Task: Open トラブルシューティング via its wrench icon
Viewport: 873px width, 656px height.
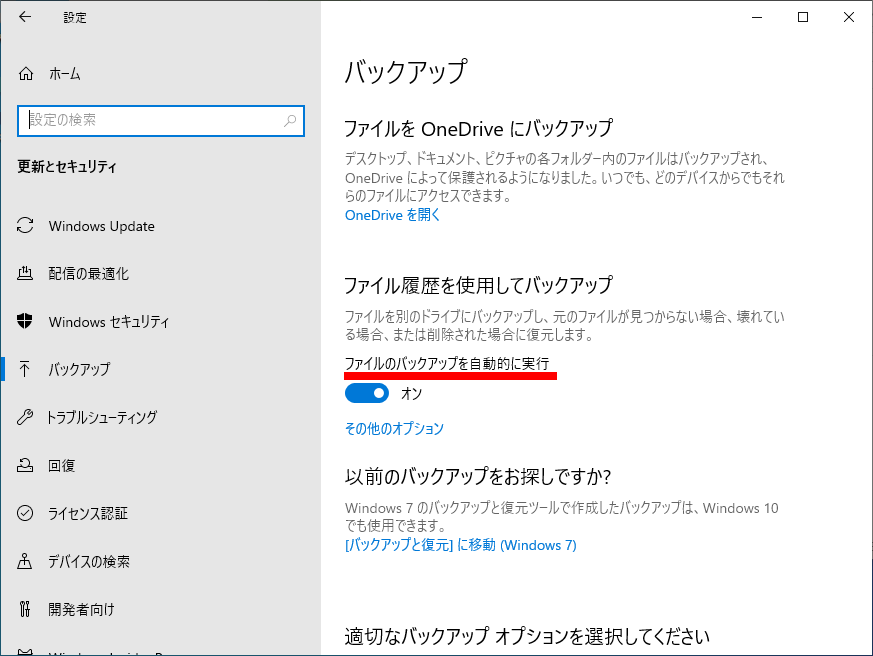Action: click(25, 417)
